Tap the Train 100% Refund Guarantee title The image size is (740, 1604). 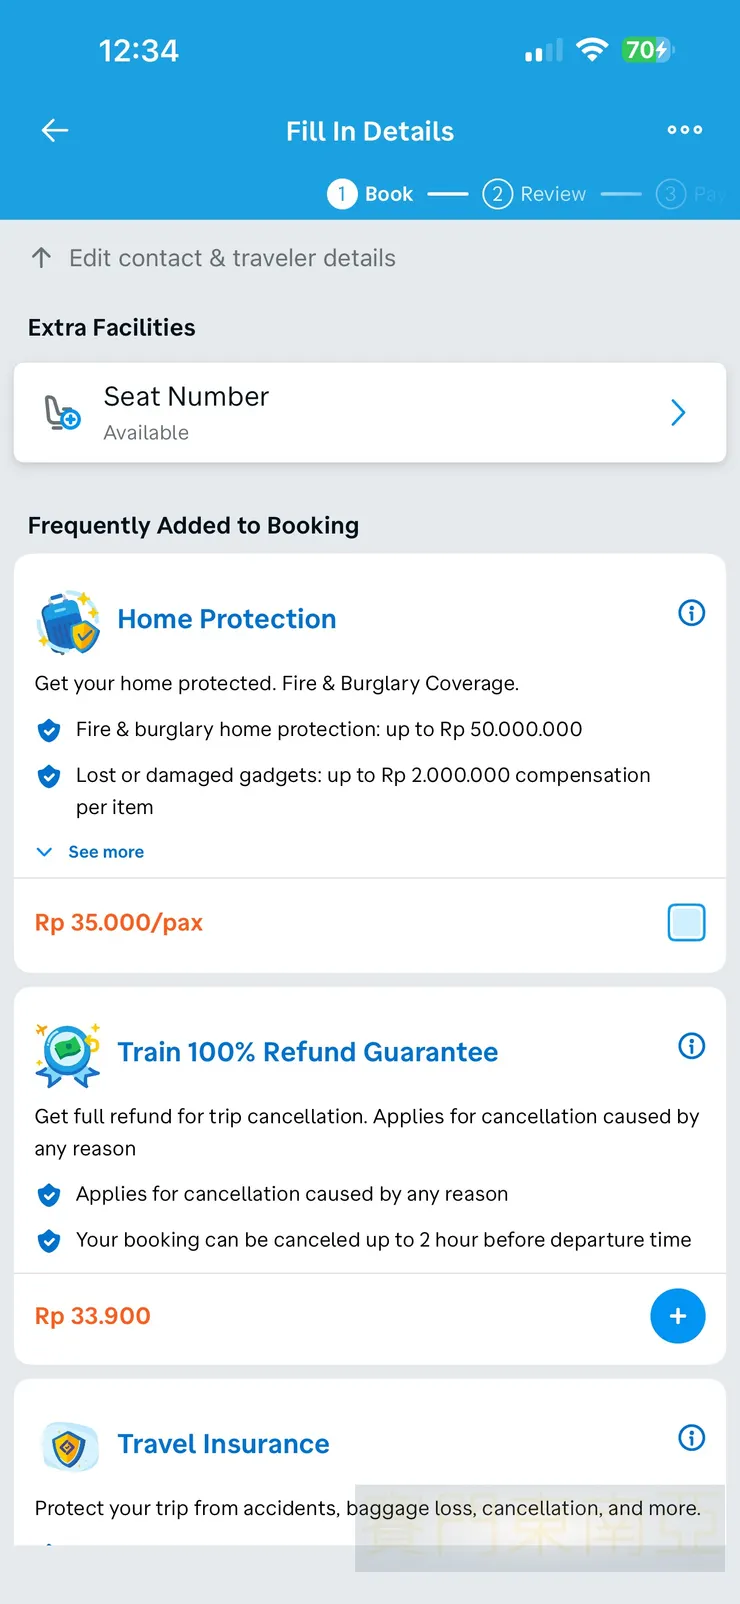point(307,1052)
